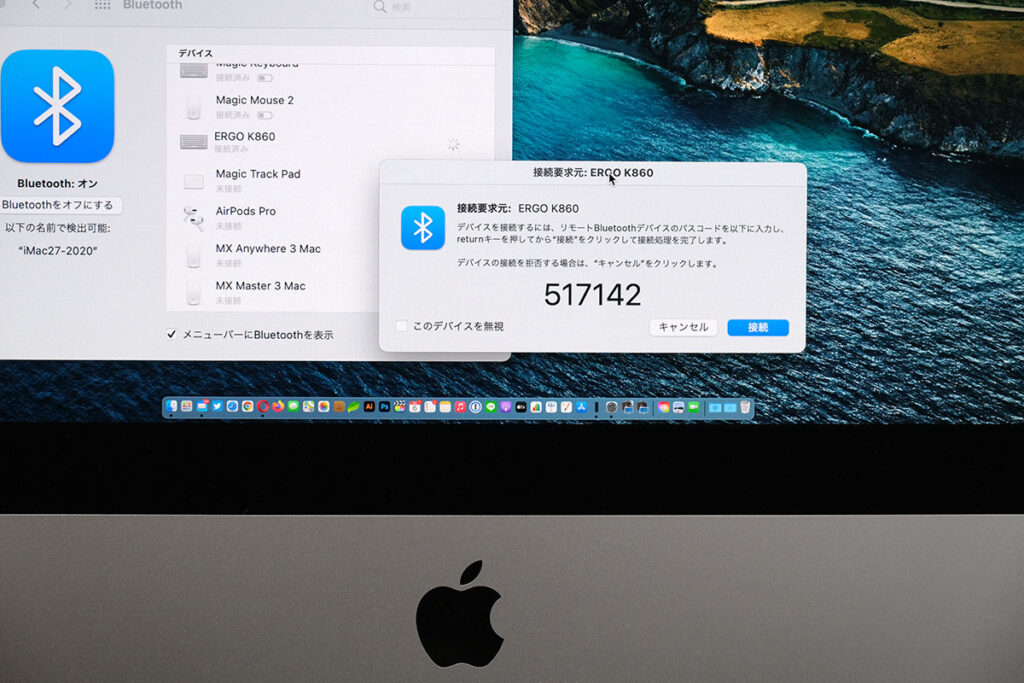
Task: Click the 接続 button in dialog
Action: click(758, 327)
